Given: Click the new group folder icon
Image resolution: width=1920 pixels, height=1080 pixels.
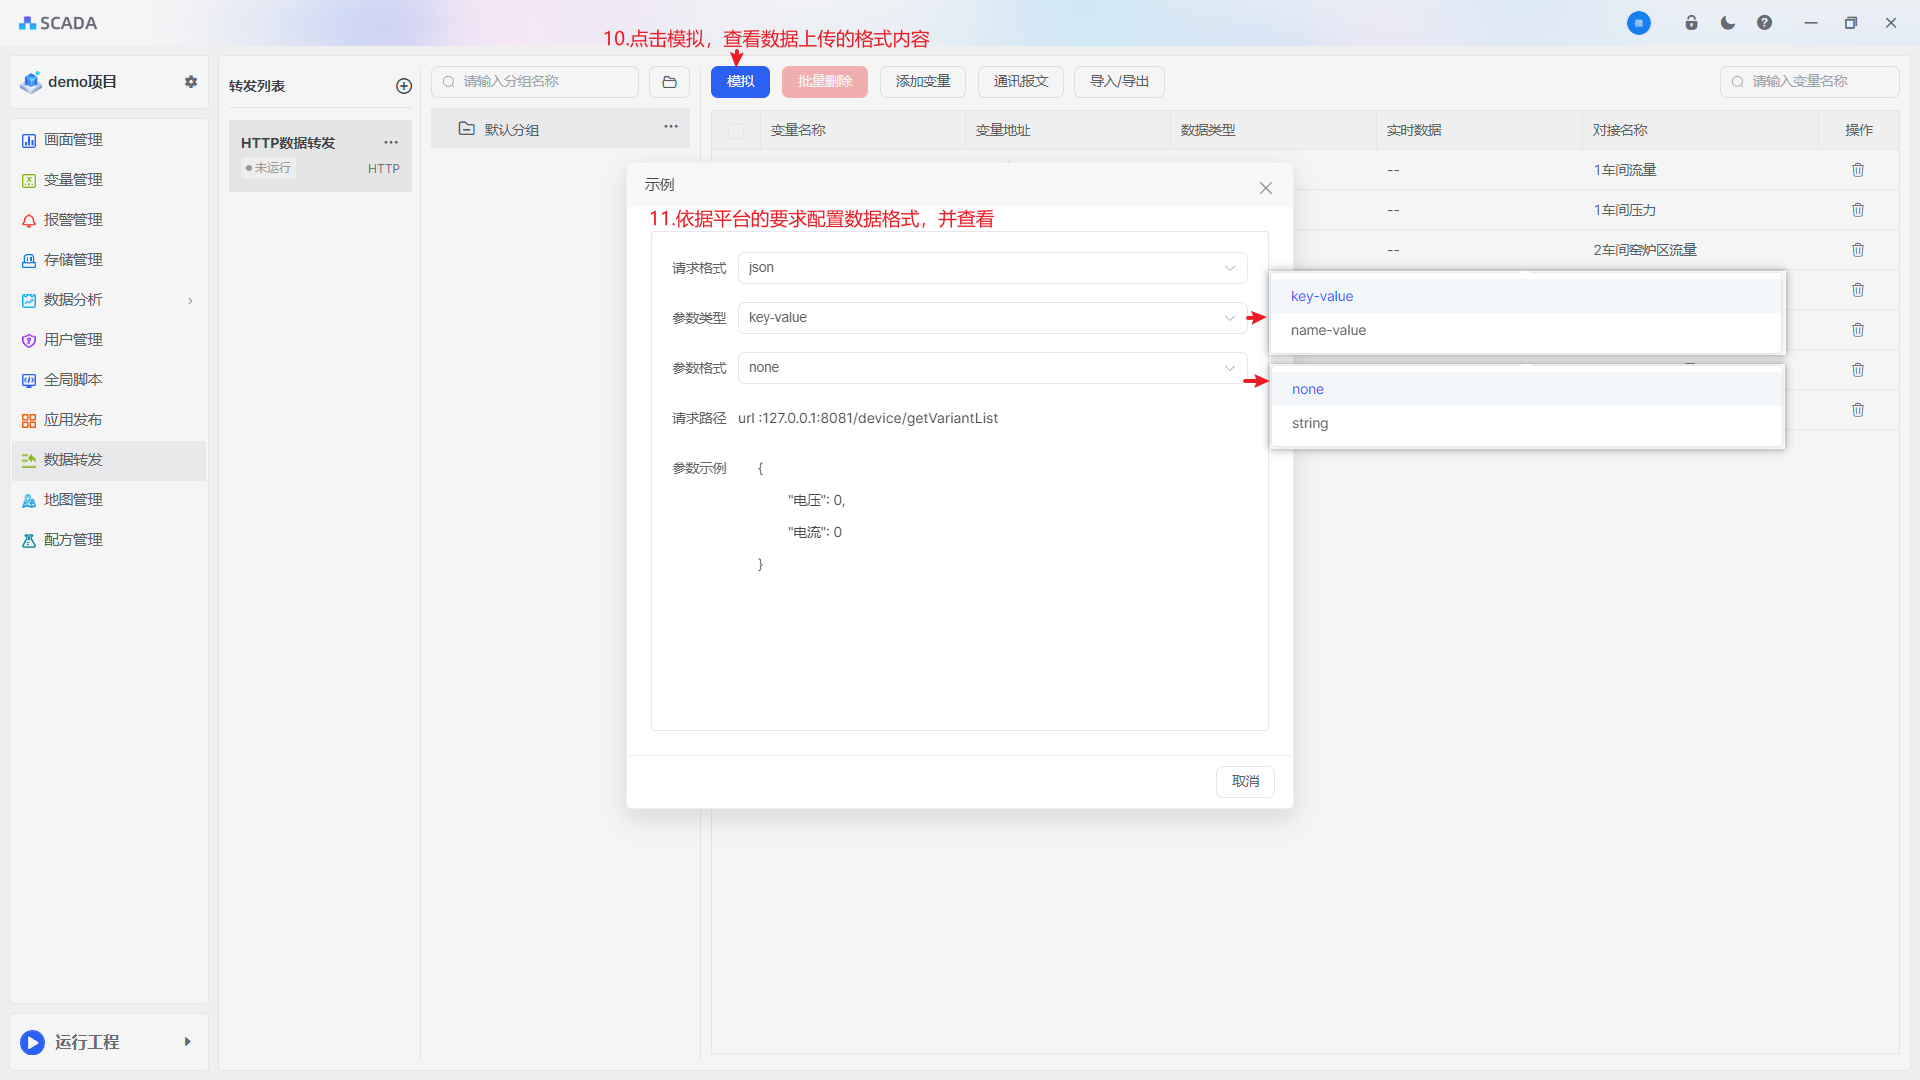Looking at the screenshot, I should pos(669,82).
